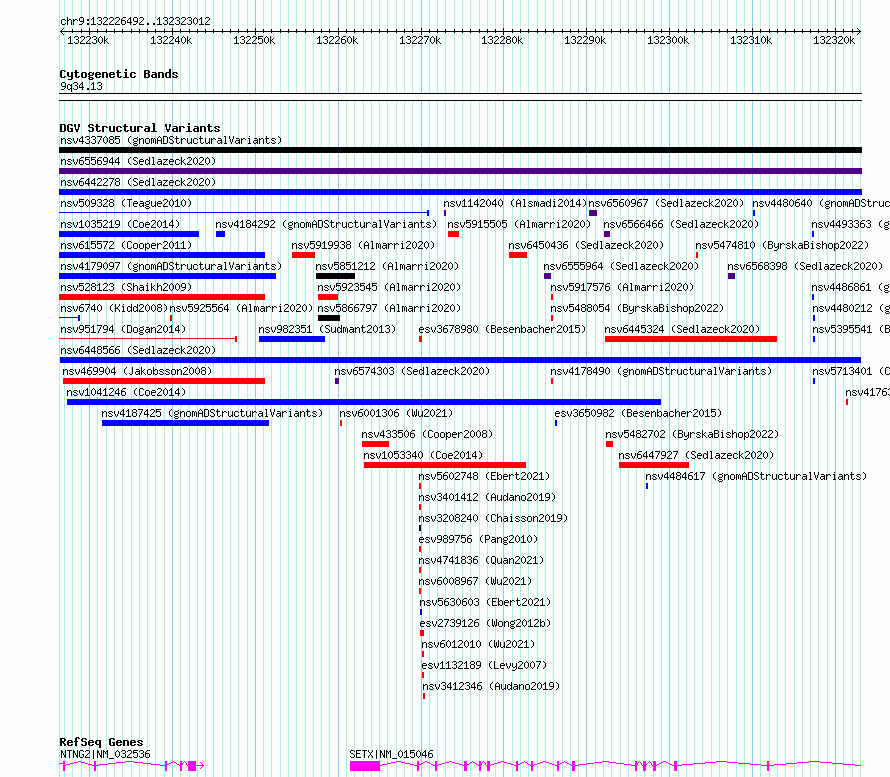Click the nsv5602748 (Ebert2021) label
The image size is (890, 777).
coord(484,476)
